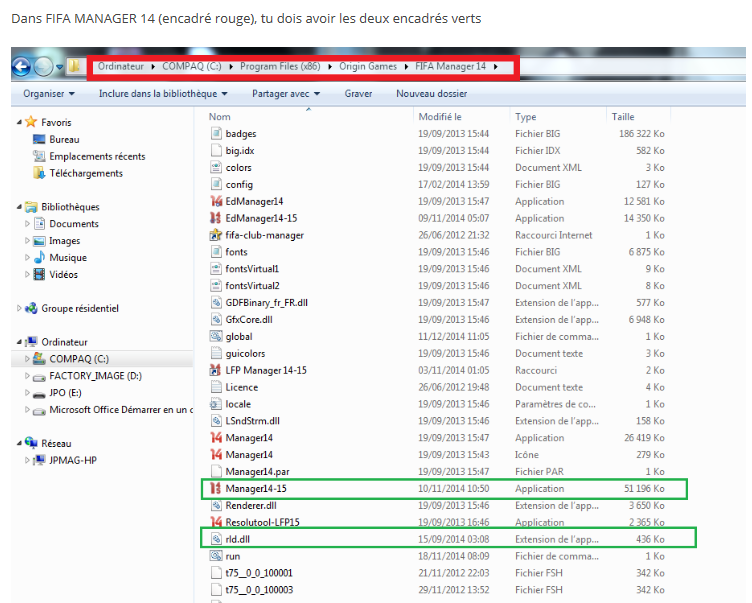Expand the FACTORY_IMAGE (D:) drive node
This screenshot has height=603, width=752.
pos(27,376)
